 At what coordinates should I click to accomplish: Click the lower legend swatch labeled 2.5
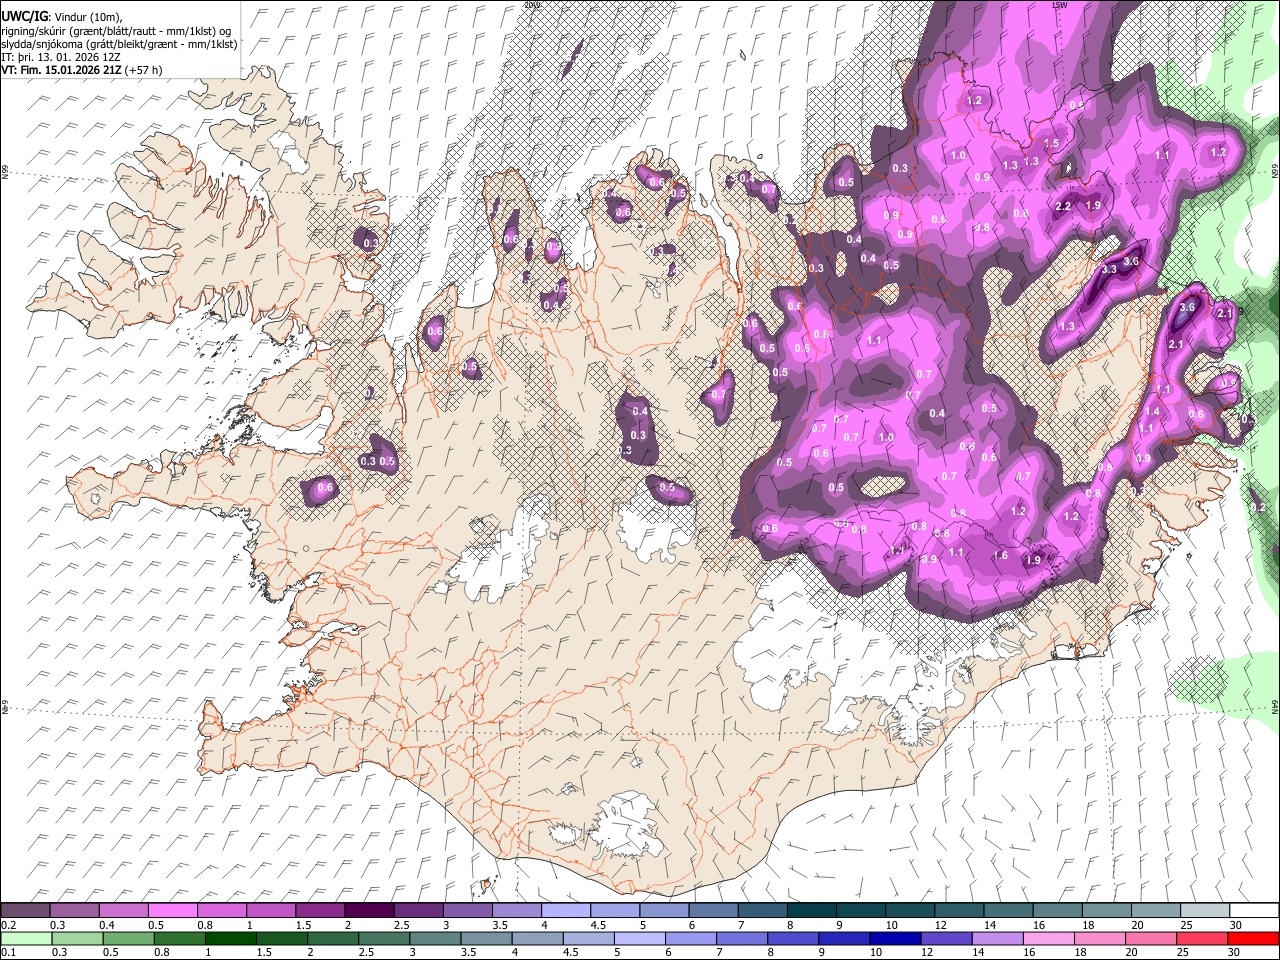383,938
